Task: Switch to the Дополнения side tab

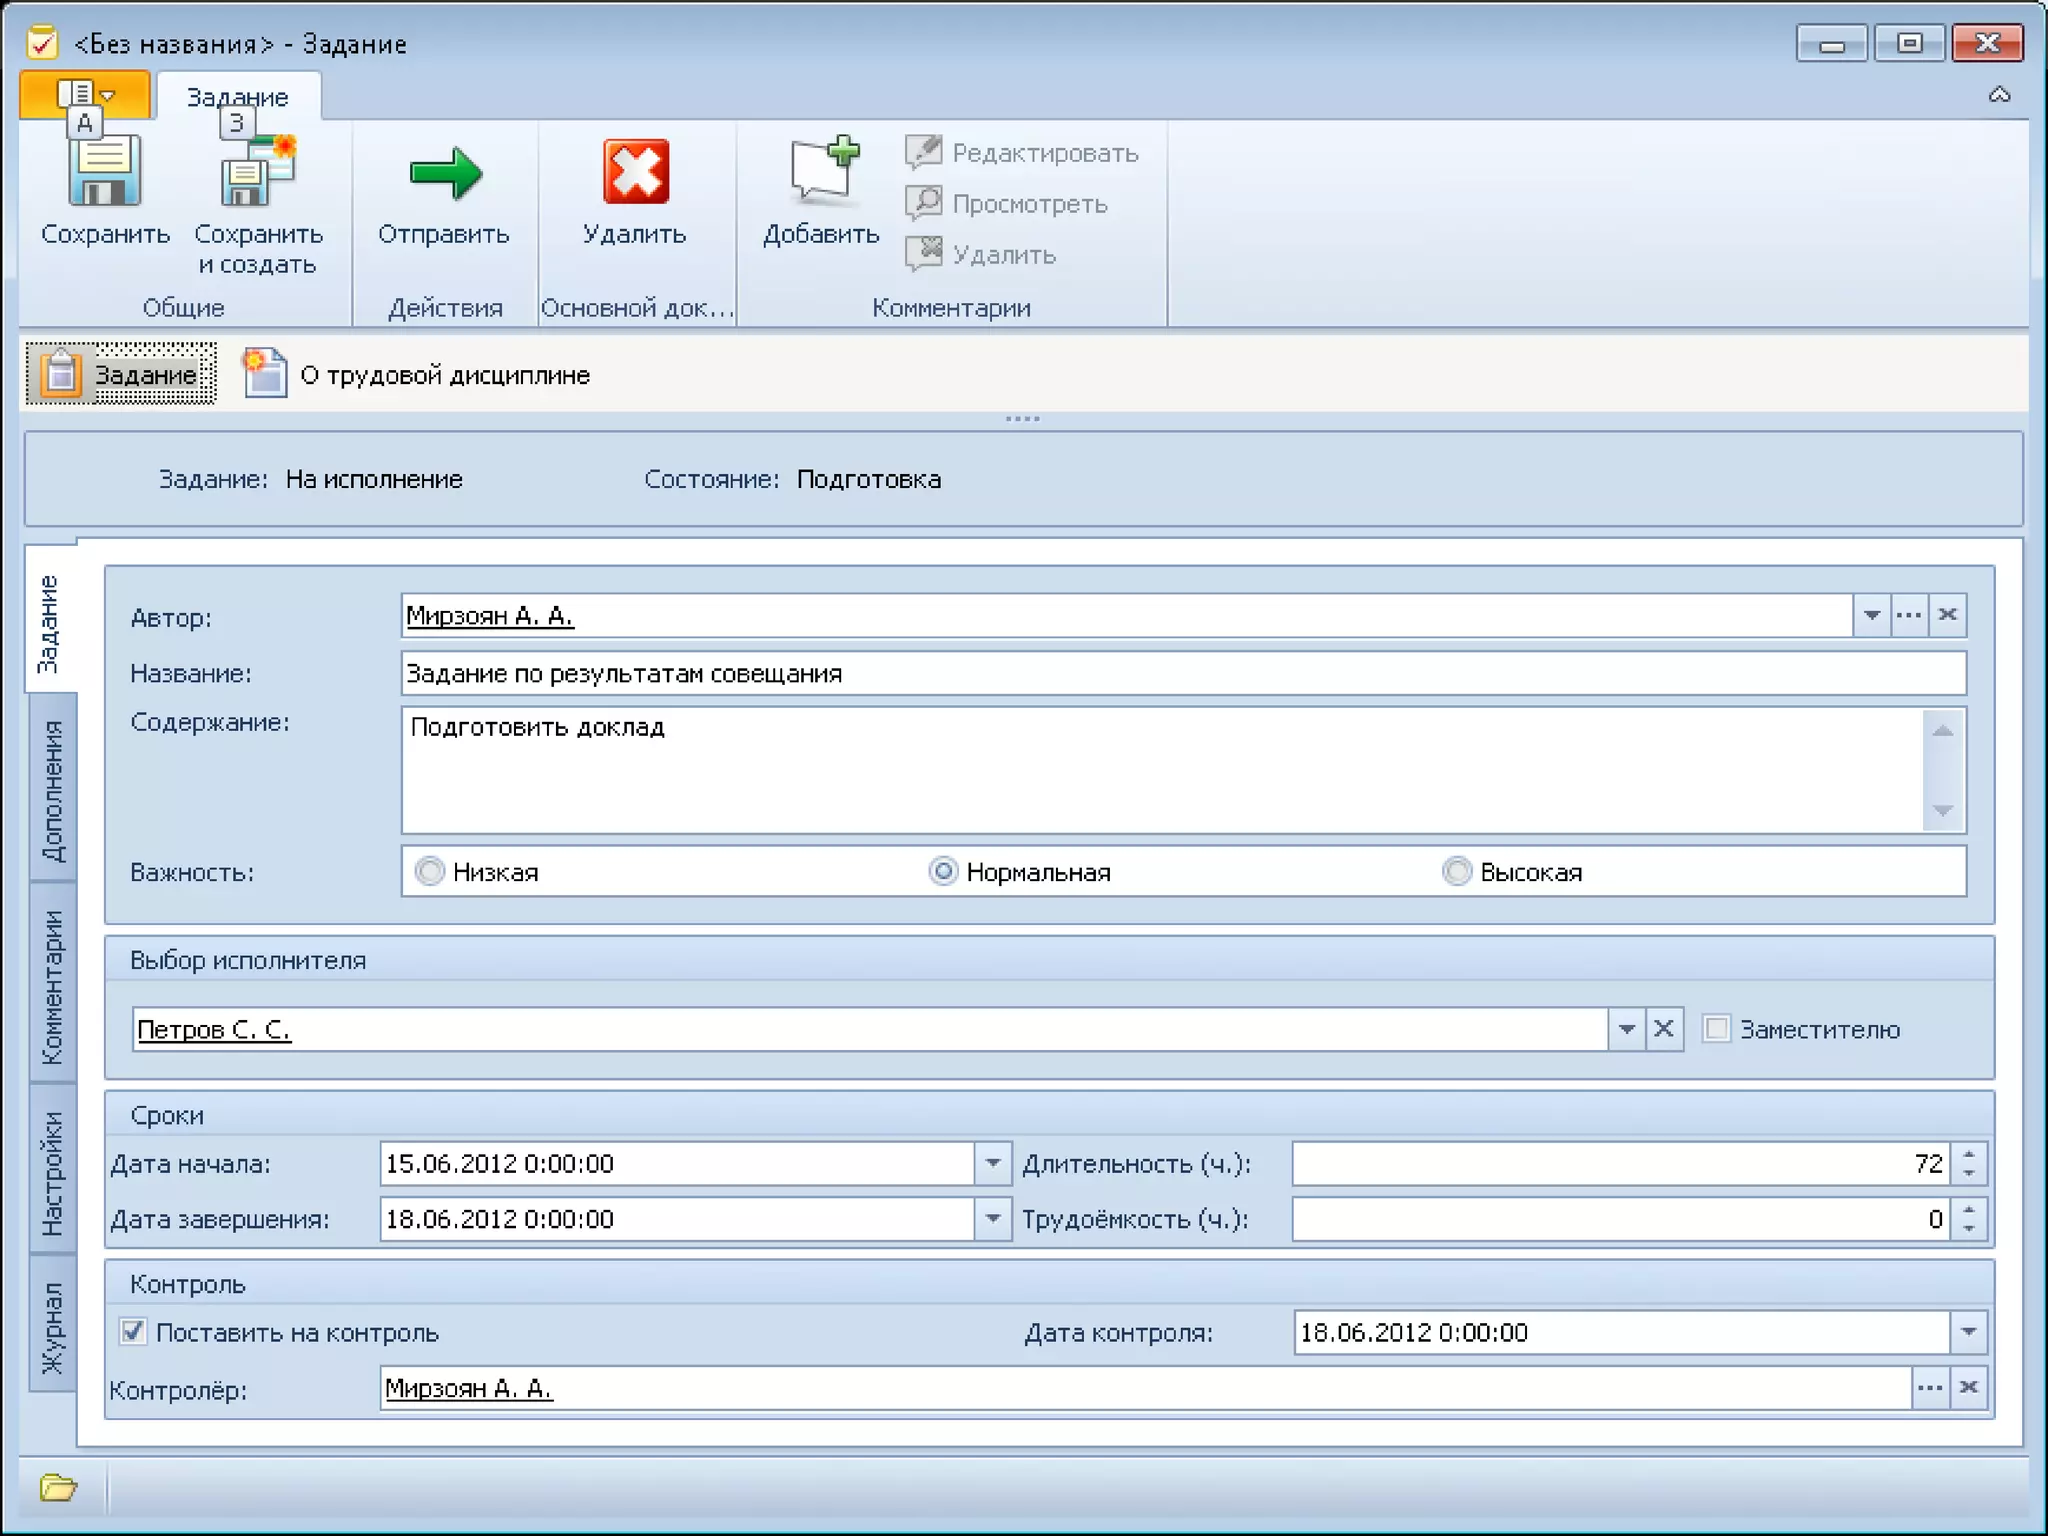Action: pos(52,790)
